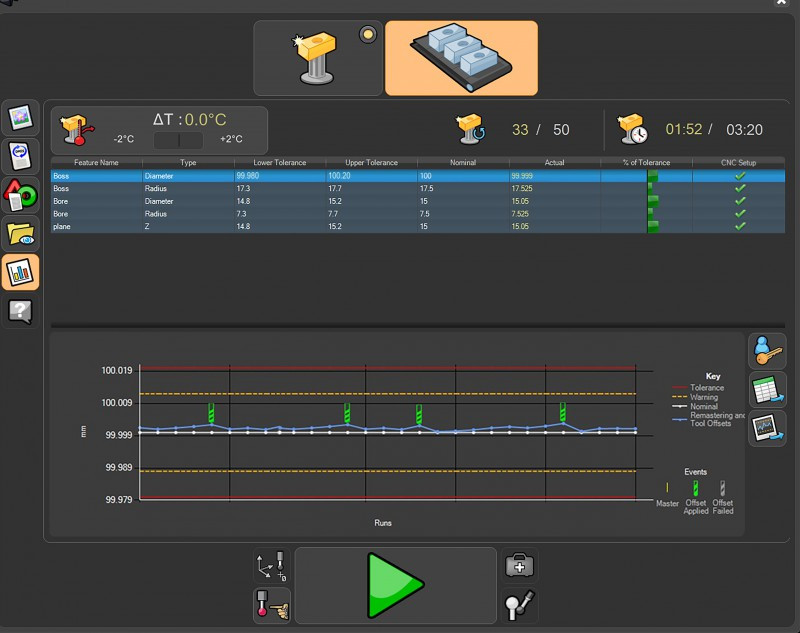Screen dimensions: 800x633
Task: Open the probe coordinate axes setup icon
Action: tap(272, 566)
